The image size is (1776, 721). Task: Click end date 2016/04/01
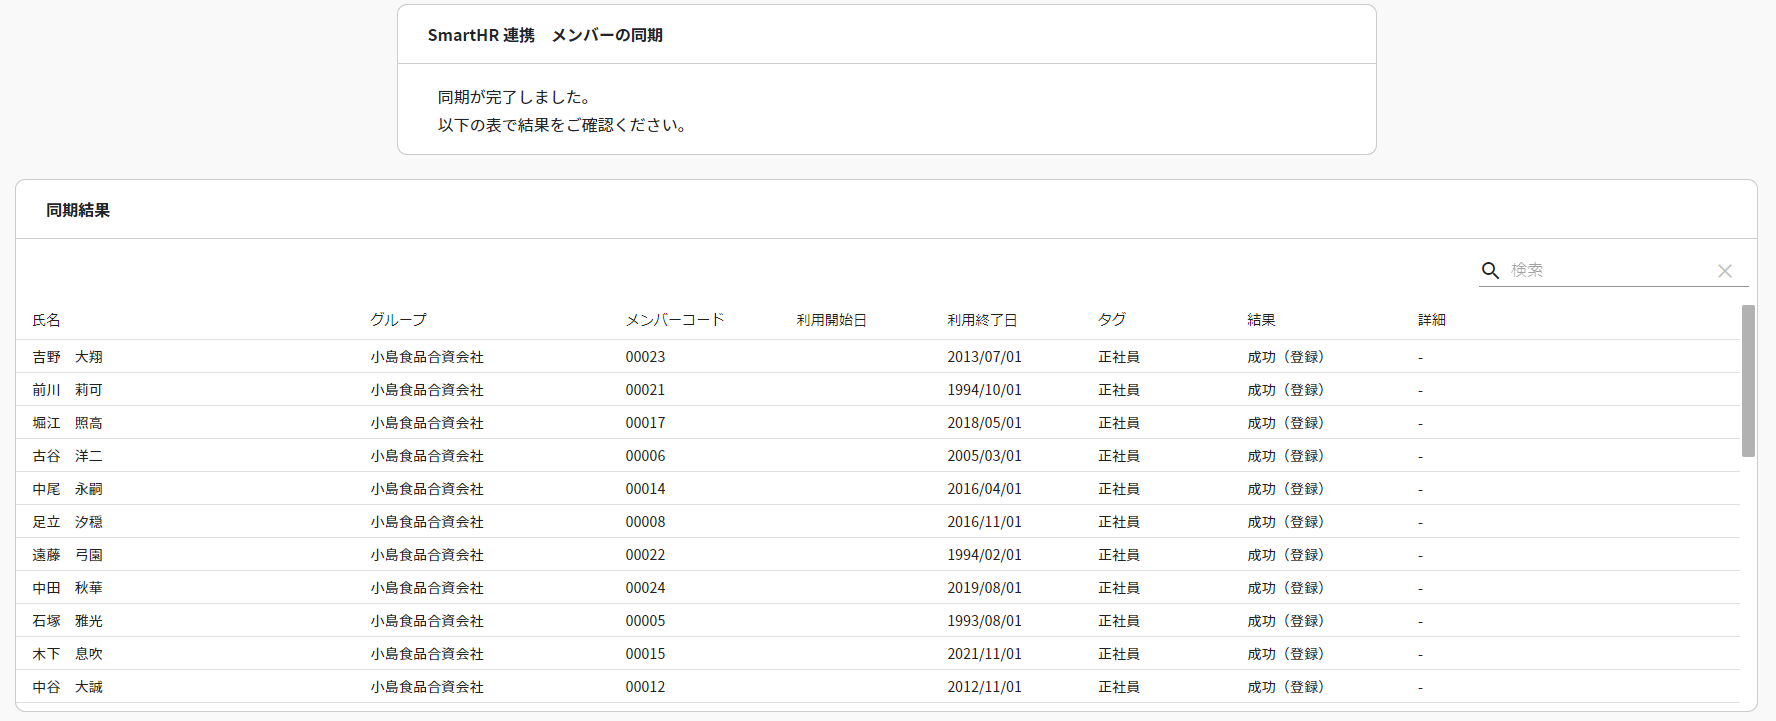click(985, 489)
